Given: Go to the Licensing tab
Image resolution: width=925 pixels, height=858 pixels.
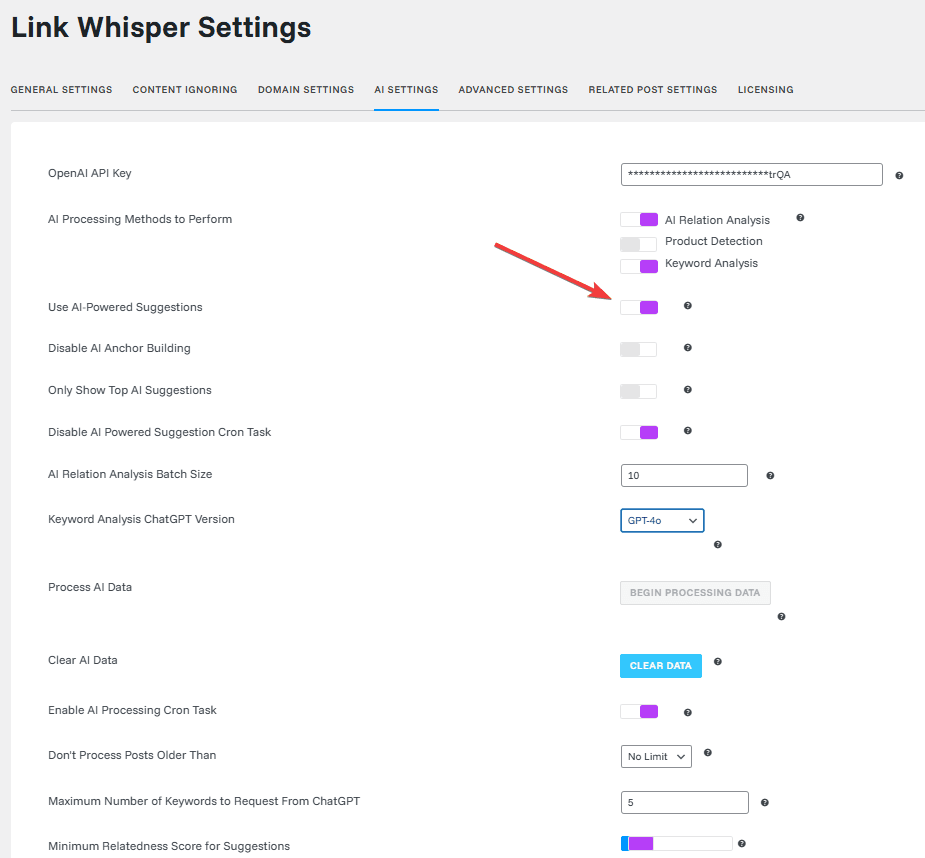Looking at the screenshot, I should click(765, 90).
